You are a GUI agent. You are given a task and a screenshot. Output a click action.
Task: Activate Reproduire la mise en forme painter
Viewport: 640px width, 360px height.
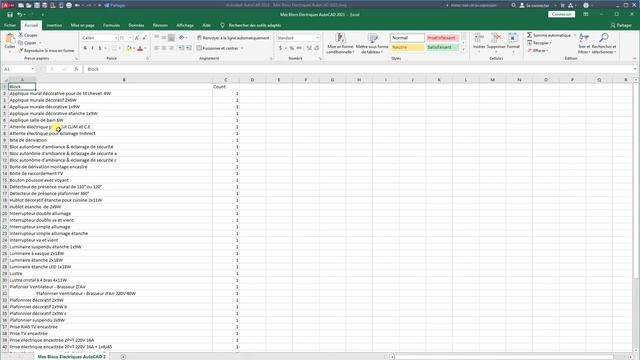[46, 51]
